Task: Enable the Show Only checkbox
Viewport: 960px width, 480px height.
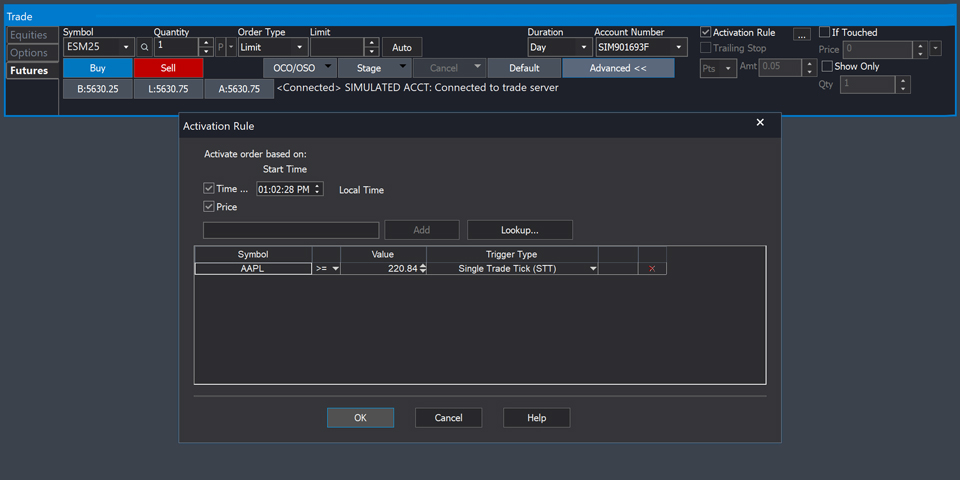Action: pyautogui.click(x=827, y=66)
